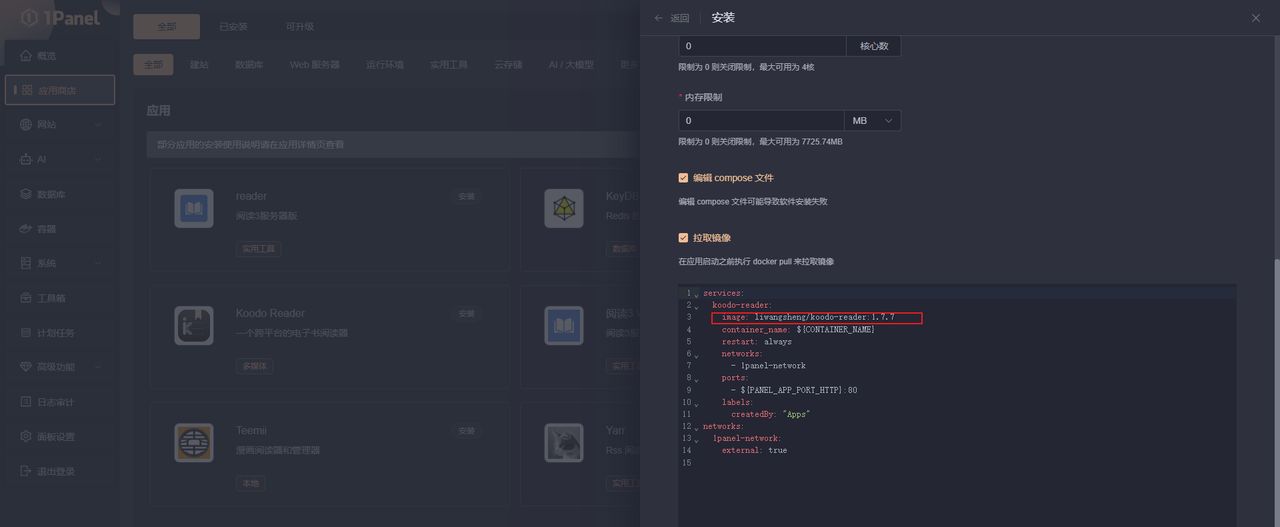Collapse the services fold arrow, line 1
The height and width of the screenshot is (527, 1280).
coord(697,294)
